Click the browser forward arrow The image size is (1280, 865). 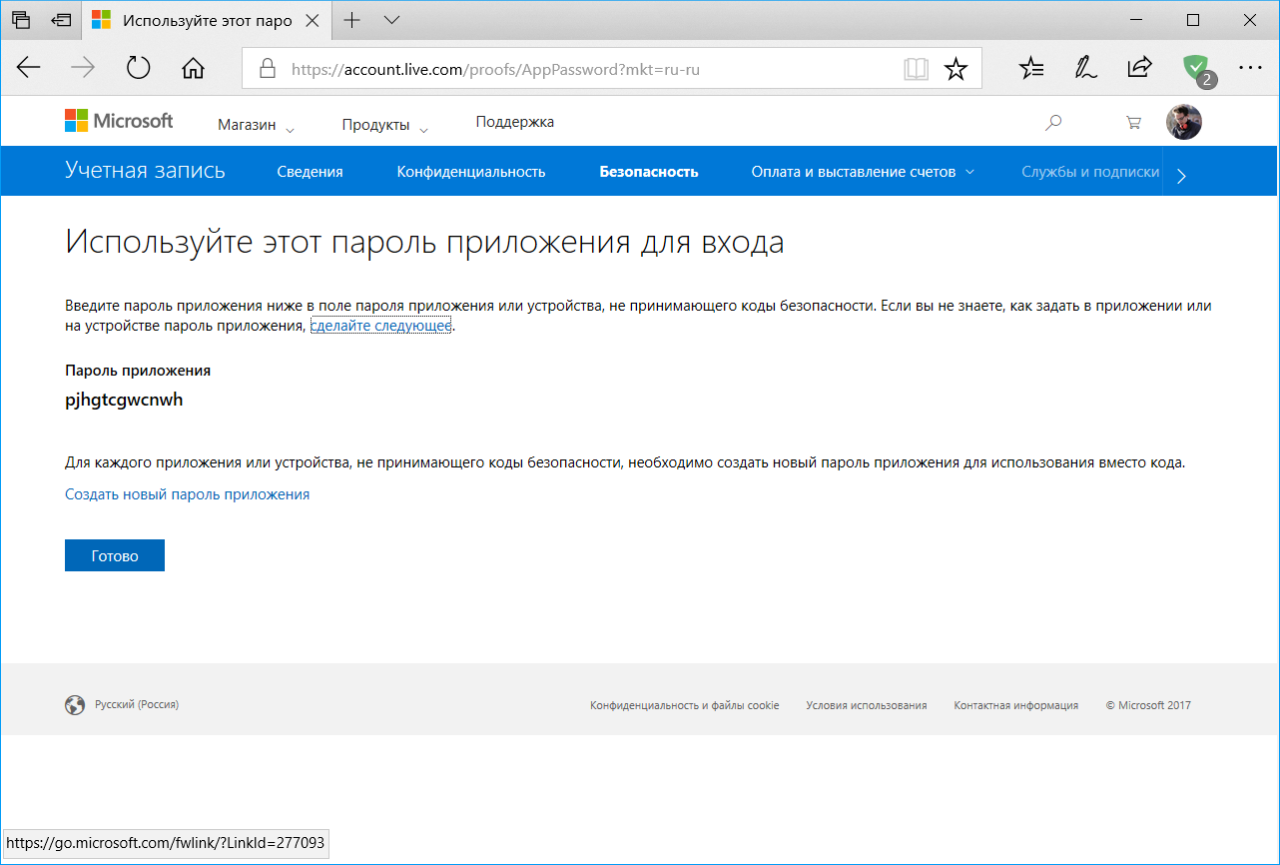point(83,68)
